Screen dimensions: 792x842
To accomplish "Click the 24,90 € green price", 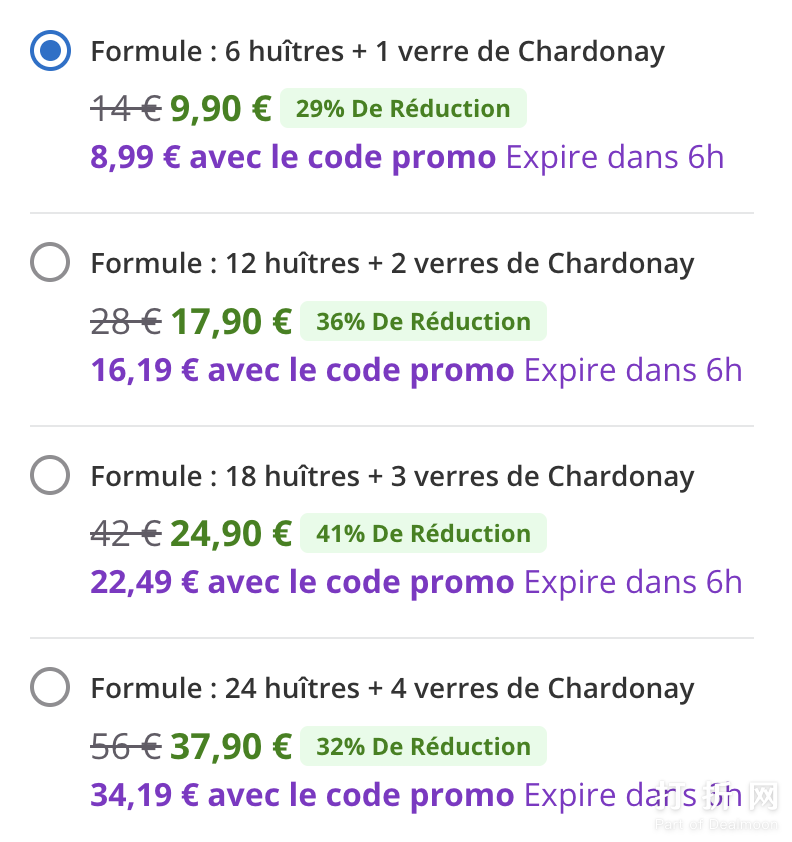I will (x=231, y=533).
